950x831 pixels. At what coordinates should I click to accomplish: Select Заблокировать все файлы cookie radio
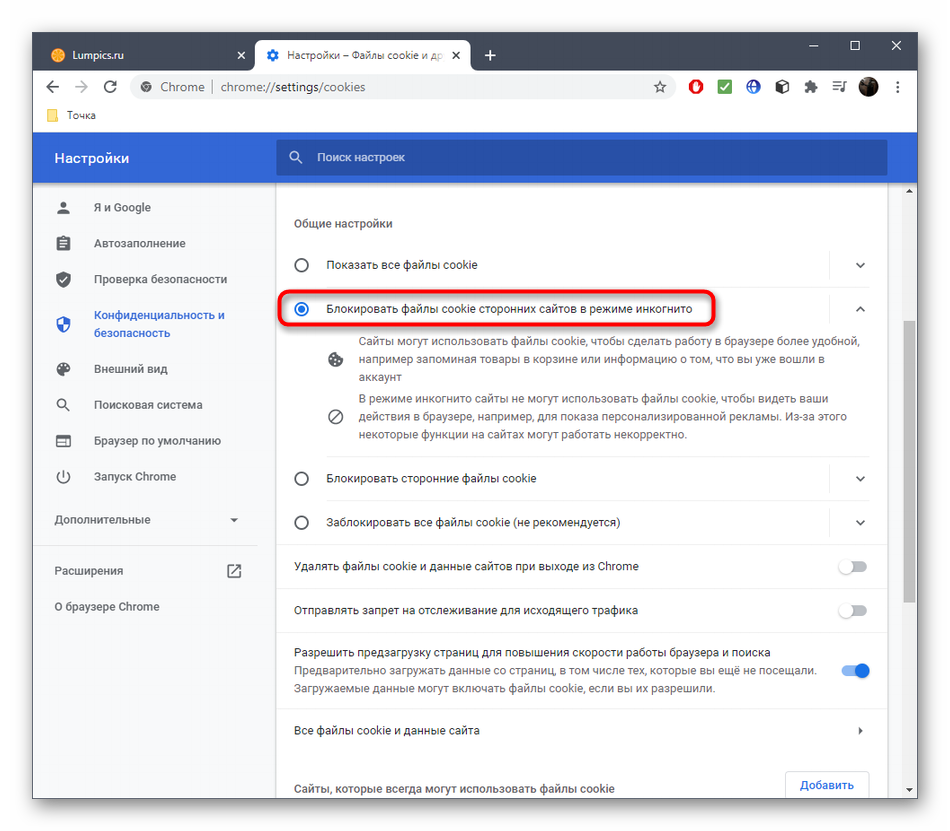[x=301, y=523]
